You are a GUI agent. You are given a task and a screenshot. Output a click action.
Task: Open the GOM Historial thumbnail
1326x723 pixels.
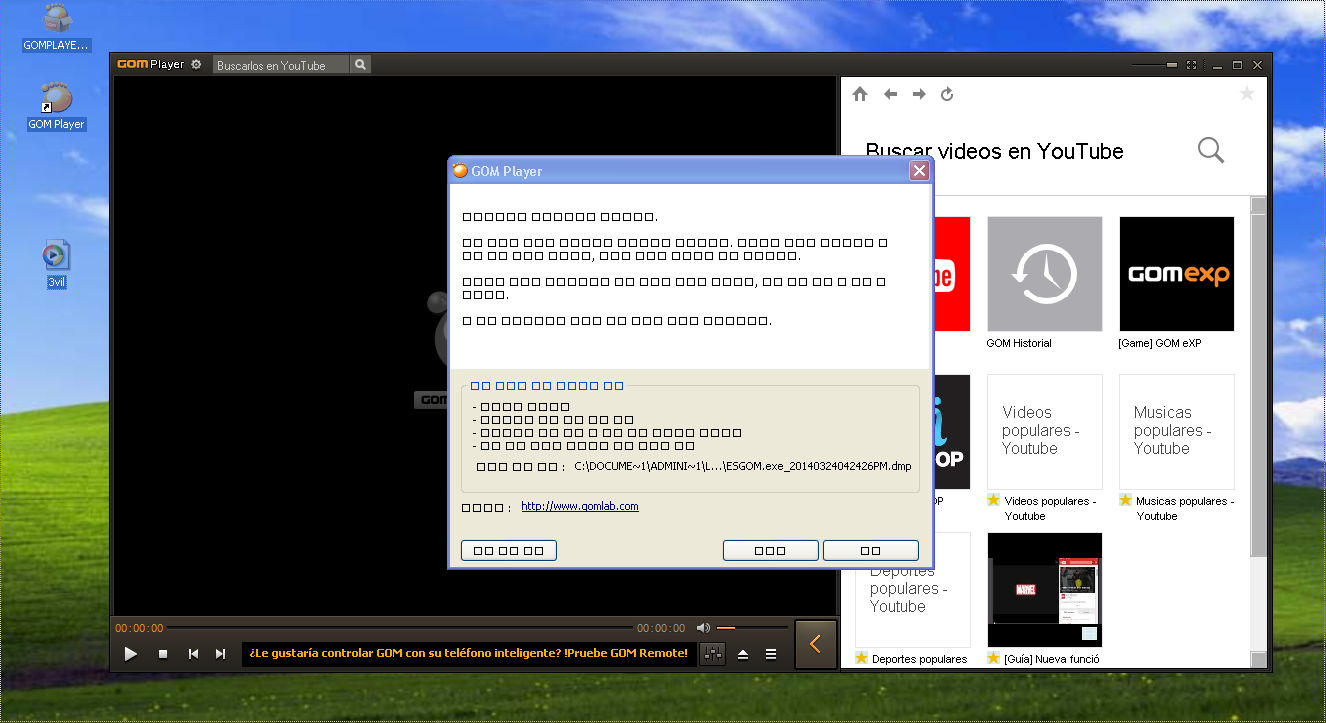1044,273
